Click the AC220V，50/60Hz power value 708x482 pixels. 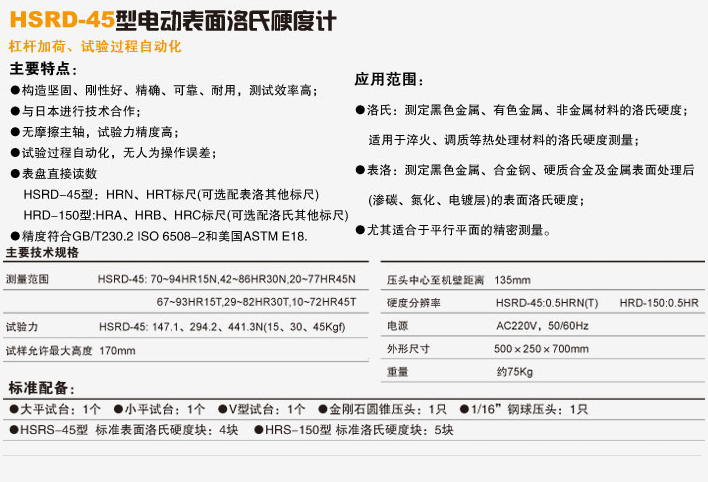543,326
